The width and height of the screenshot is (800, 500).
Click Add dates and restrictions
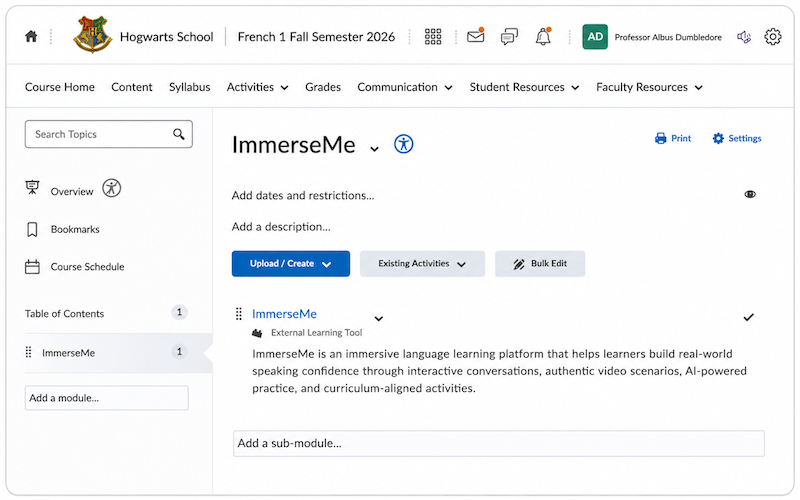(303, 195)
